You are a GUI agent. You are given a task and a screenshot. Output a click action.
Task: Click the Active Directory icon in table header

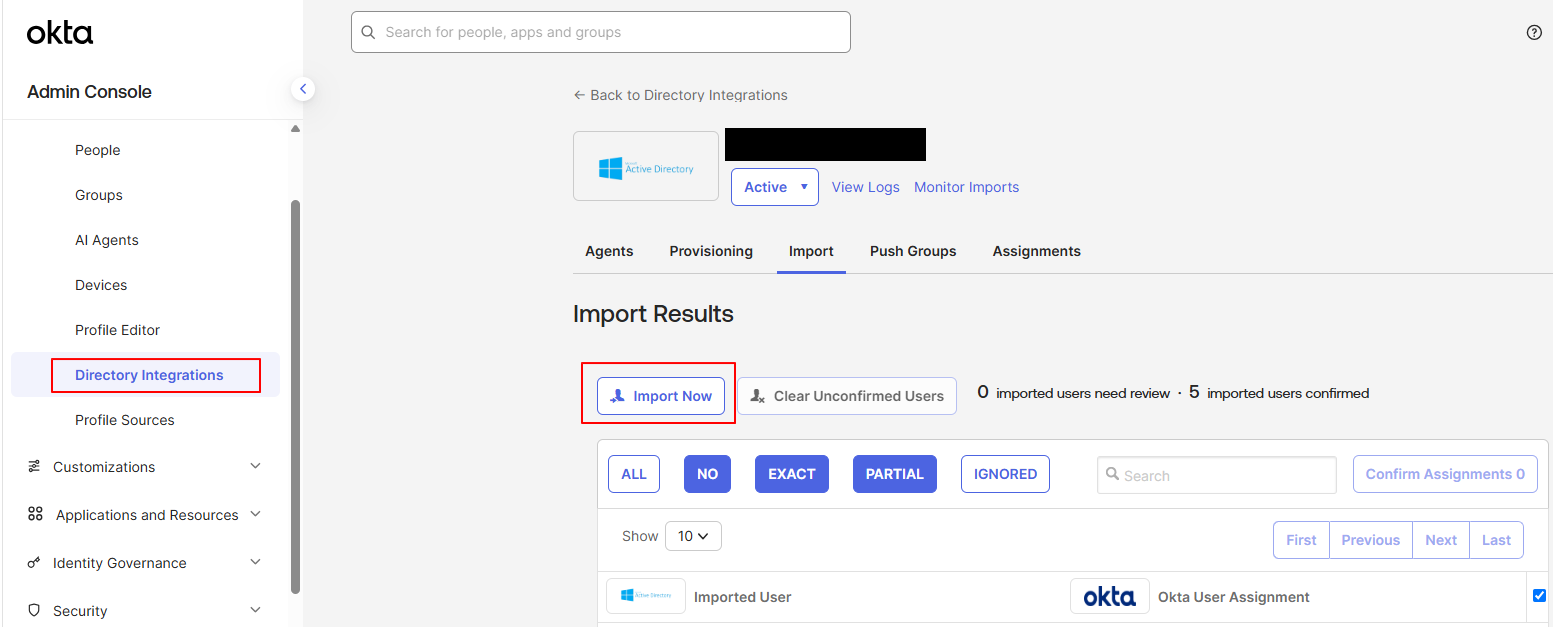pyautogui.click(x=646, y=596)
